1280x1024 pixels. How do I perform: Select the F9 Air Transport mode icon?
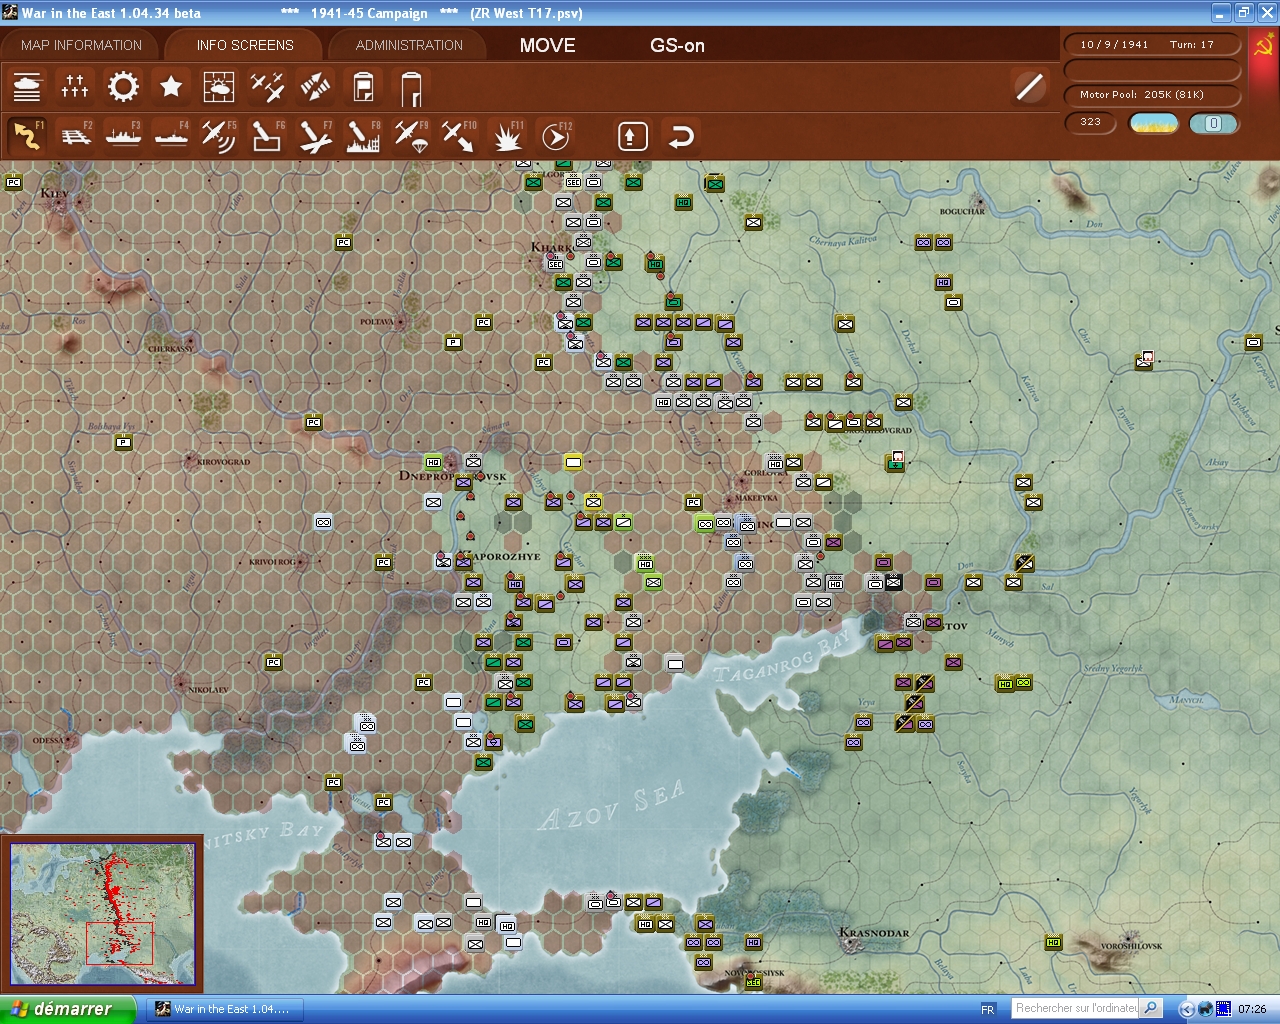point(411,136)
